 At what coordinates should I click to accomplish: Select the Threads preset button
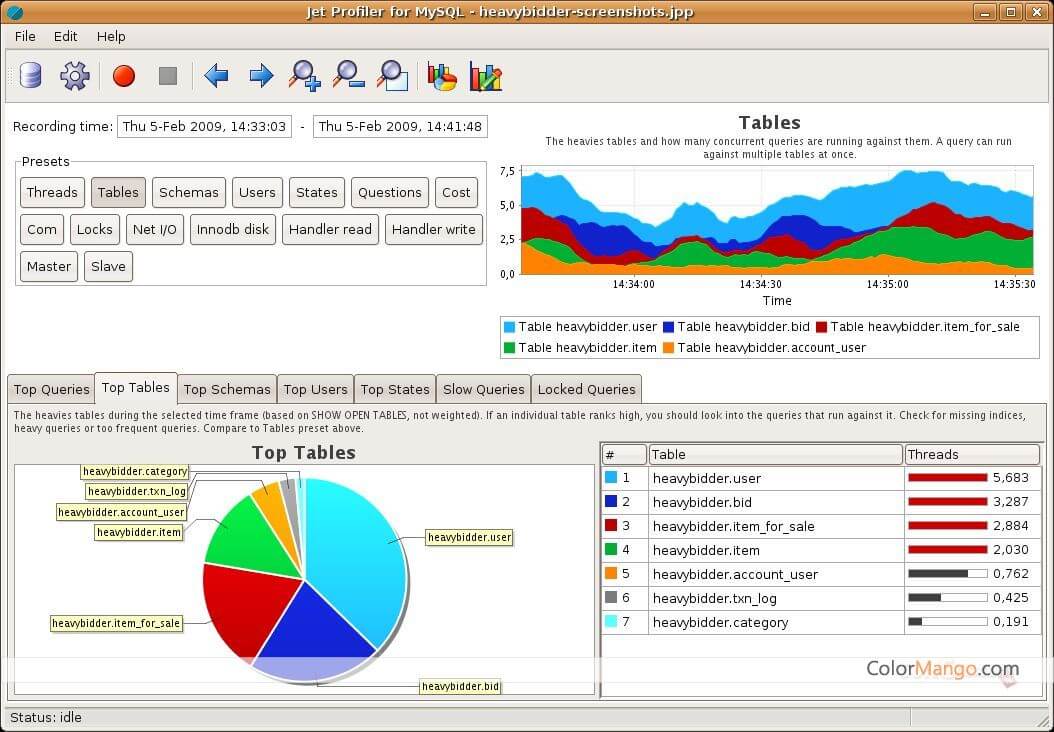coord(52,193)
